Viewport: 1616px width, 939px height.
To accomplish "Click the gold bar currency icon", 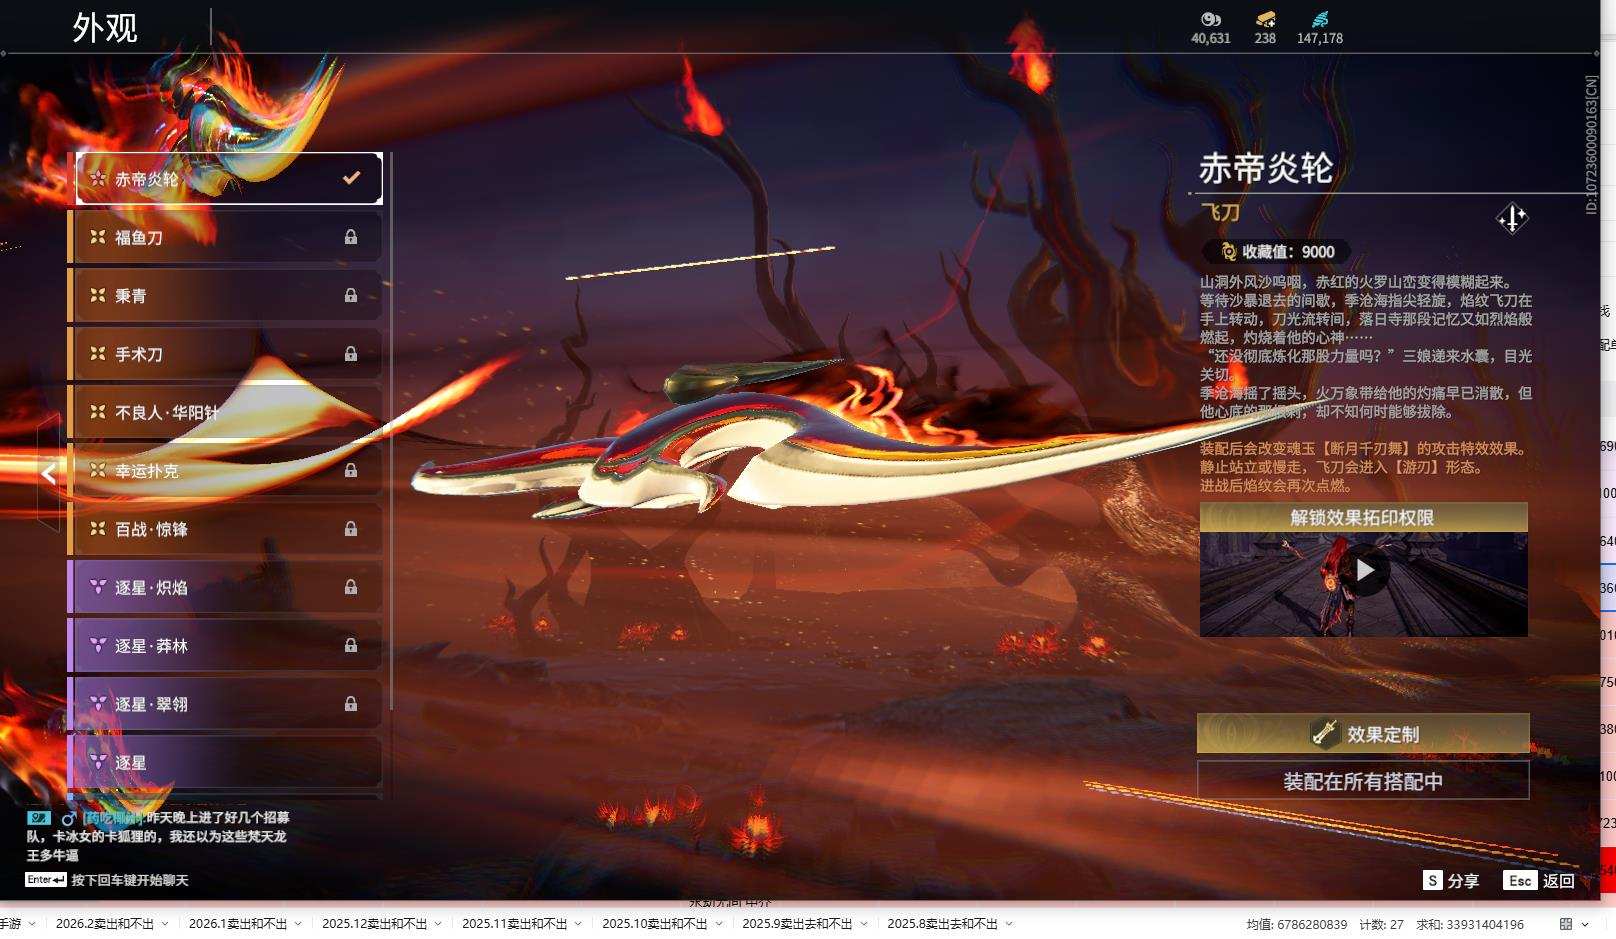I will (1265, 19).
